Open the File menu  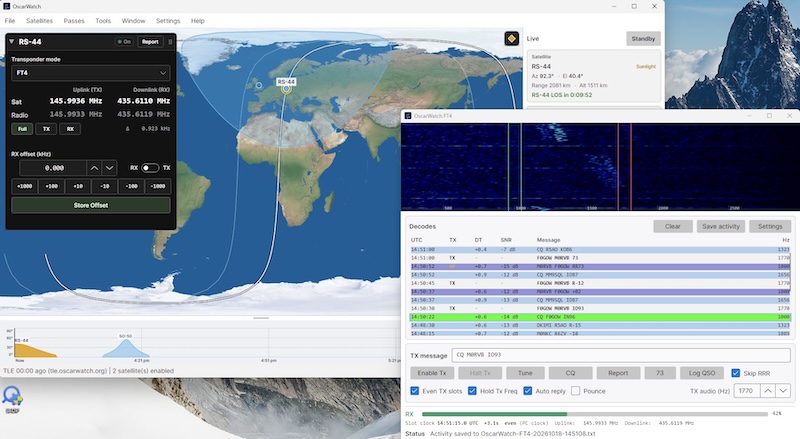coord(10,21)
